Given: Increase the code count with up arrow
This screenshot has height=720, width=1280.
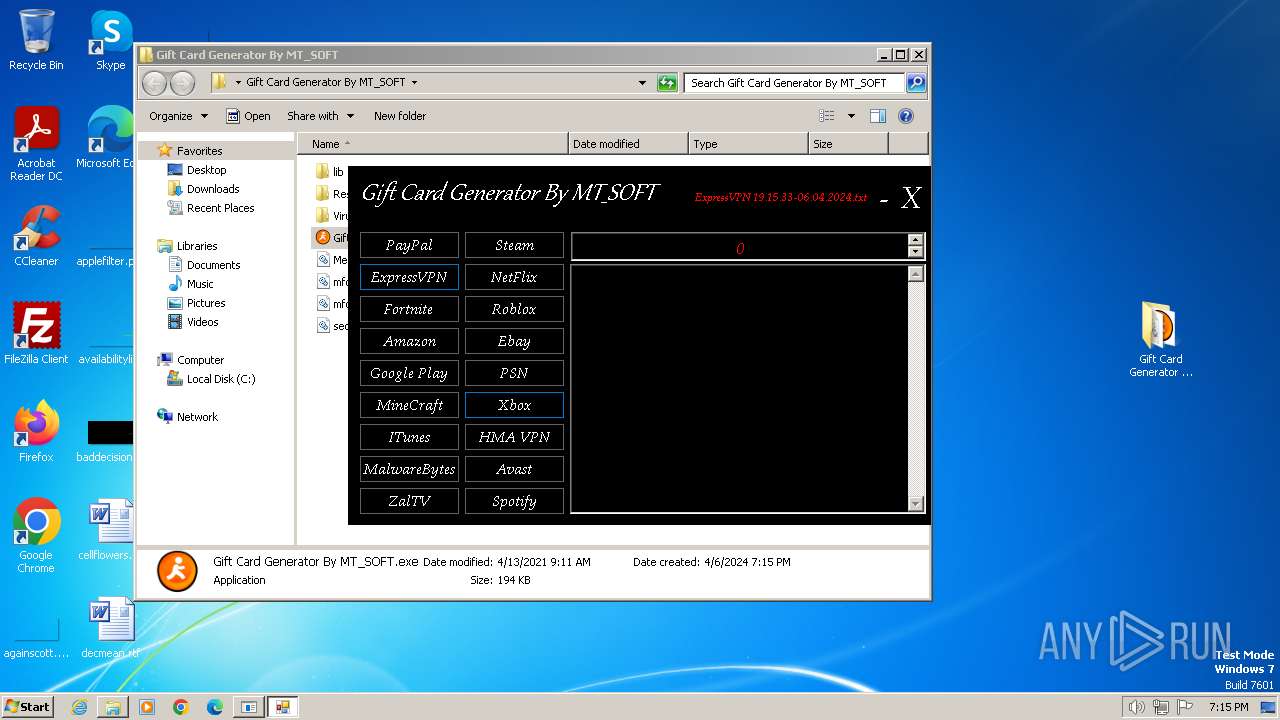Looking at the screenshot, I should click(915, 240).
